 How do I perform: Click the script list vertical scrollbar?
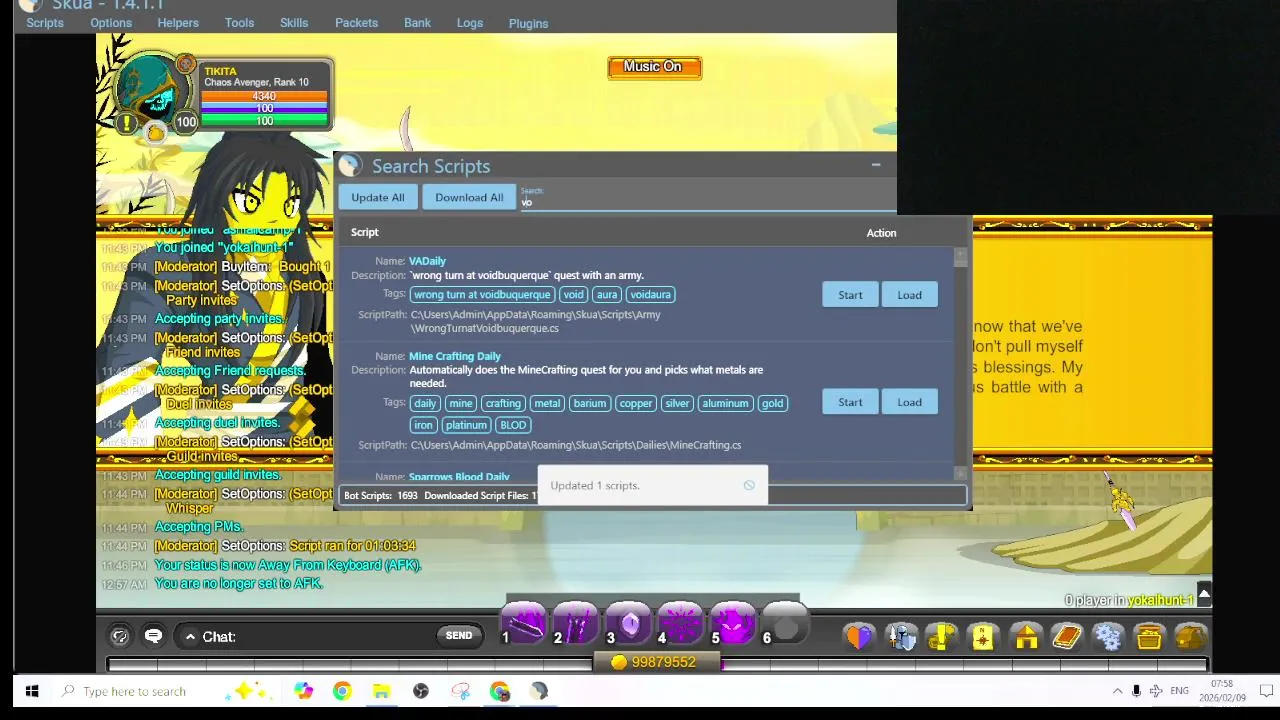point(961,363)
